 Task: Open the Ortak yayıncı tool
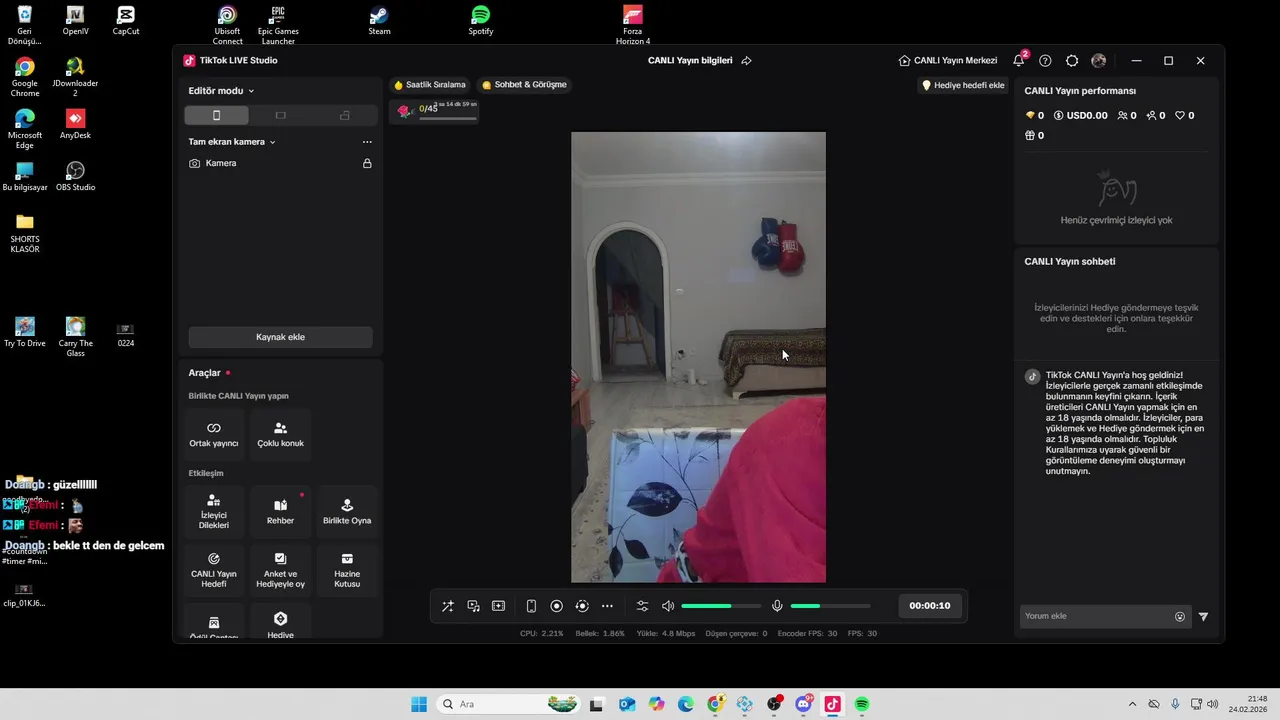point(214,435)
